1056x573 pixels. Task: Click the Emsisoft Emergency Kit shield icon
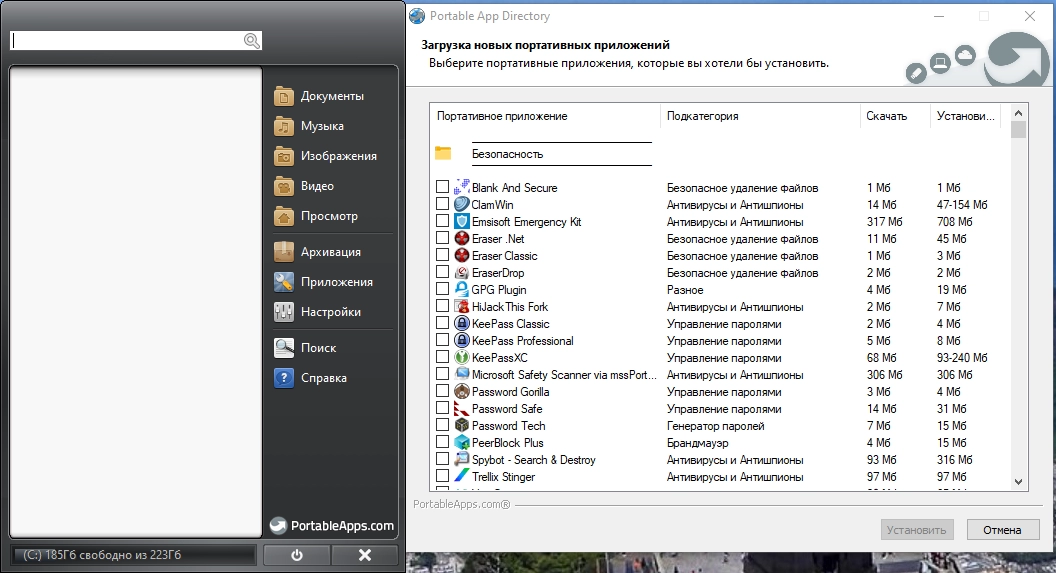pos(461,222)
